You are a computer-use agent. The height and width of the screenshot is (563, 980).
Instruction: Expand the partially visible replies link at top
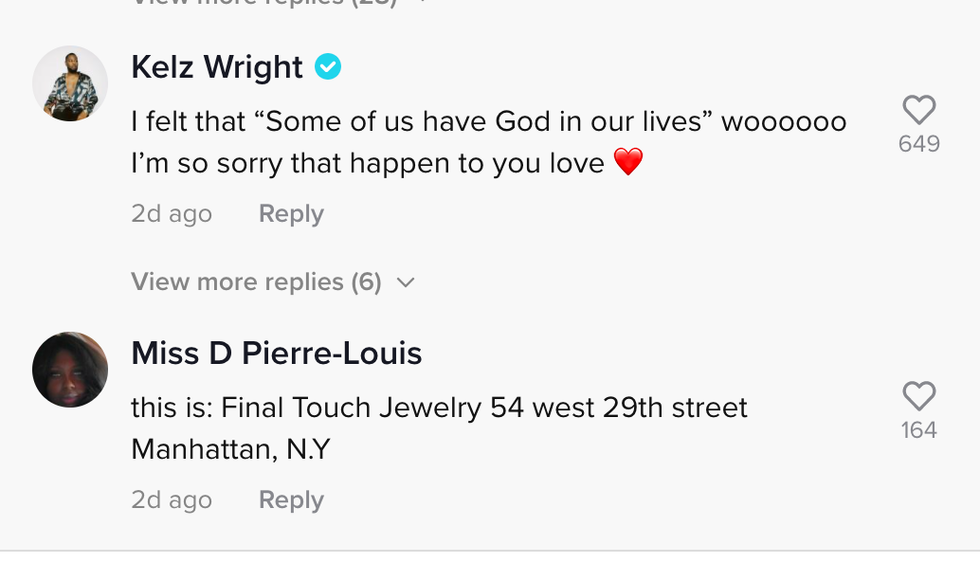point(270,3)
